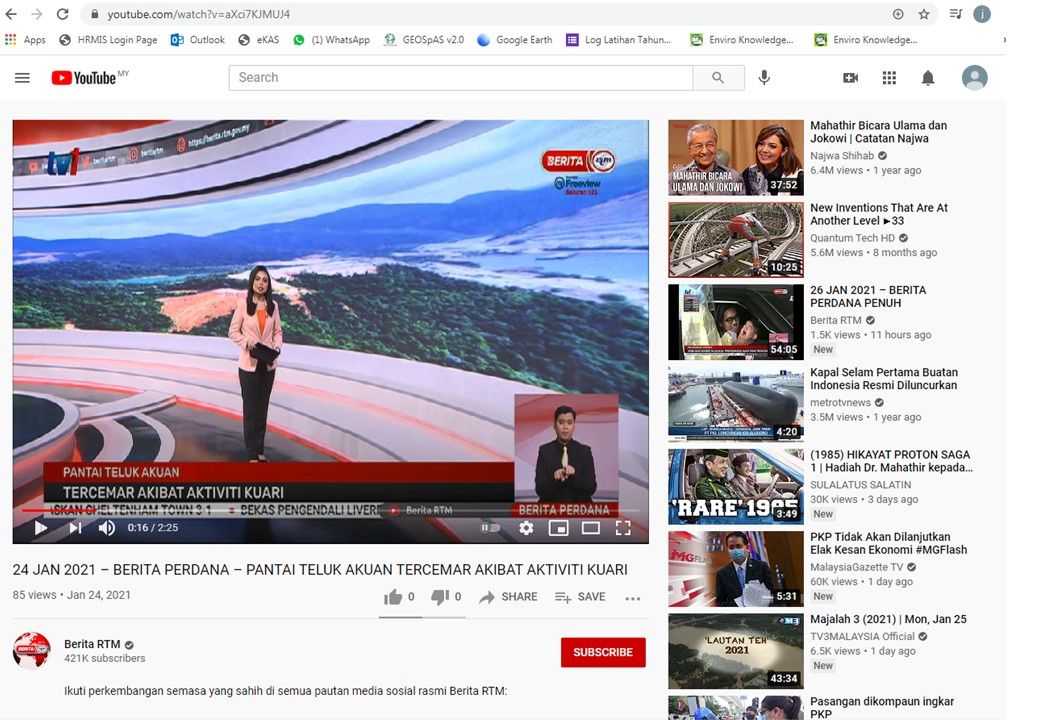
Task: Enter full screen mode
Action: click(623, 528)
